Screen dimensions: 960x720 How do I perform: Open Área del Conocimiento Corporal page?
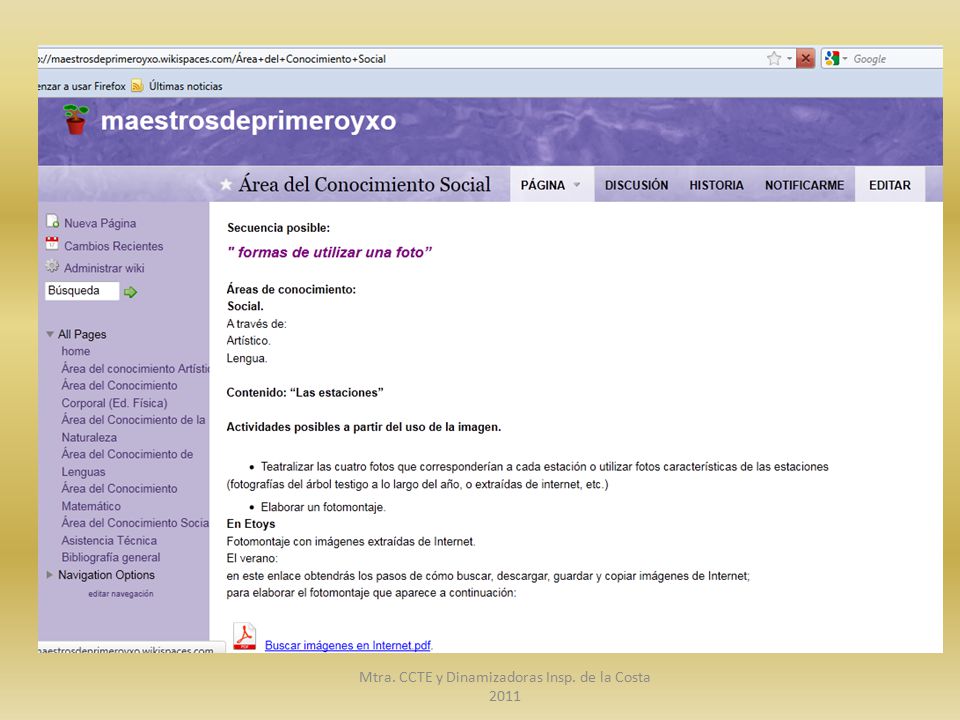[x=119, y=394]
